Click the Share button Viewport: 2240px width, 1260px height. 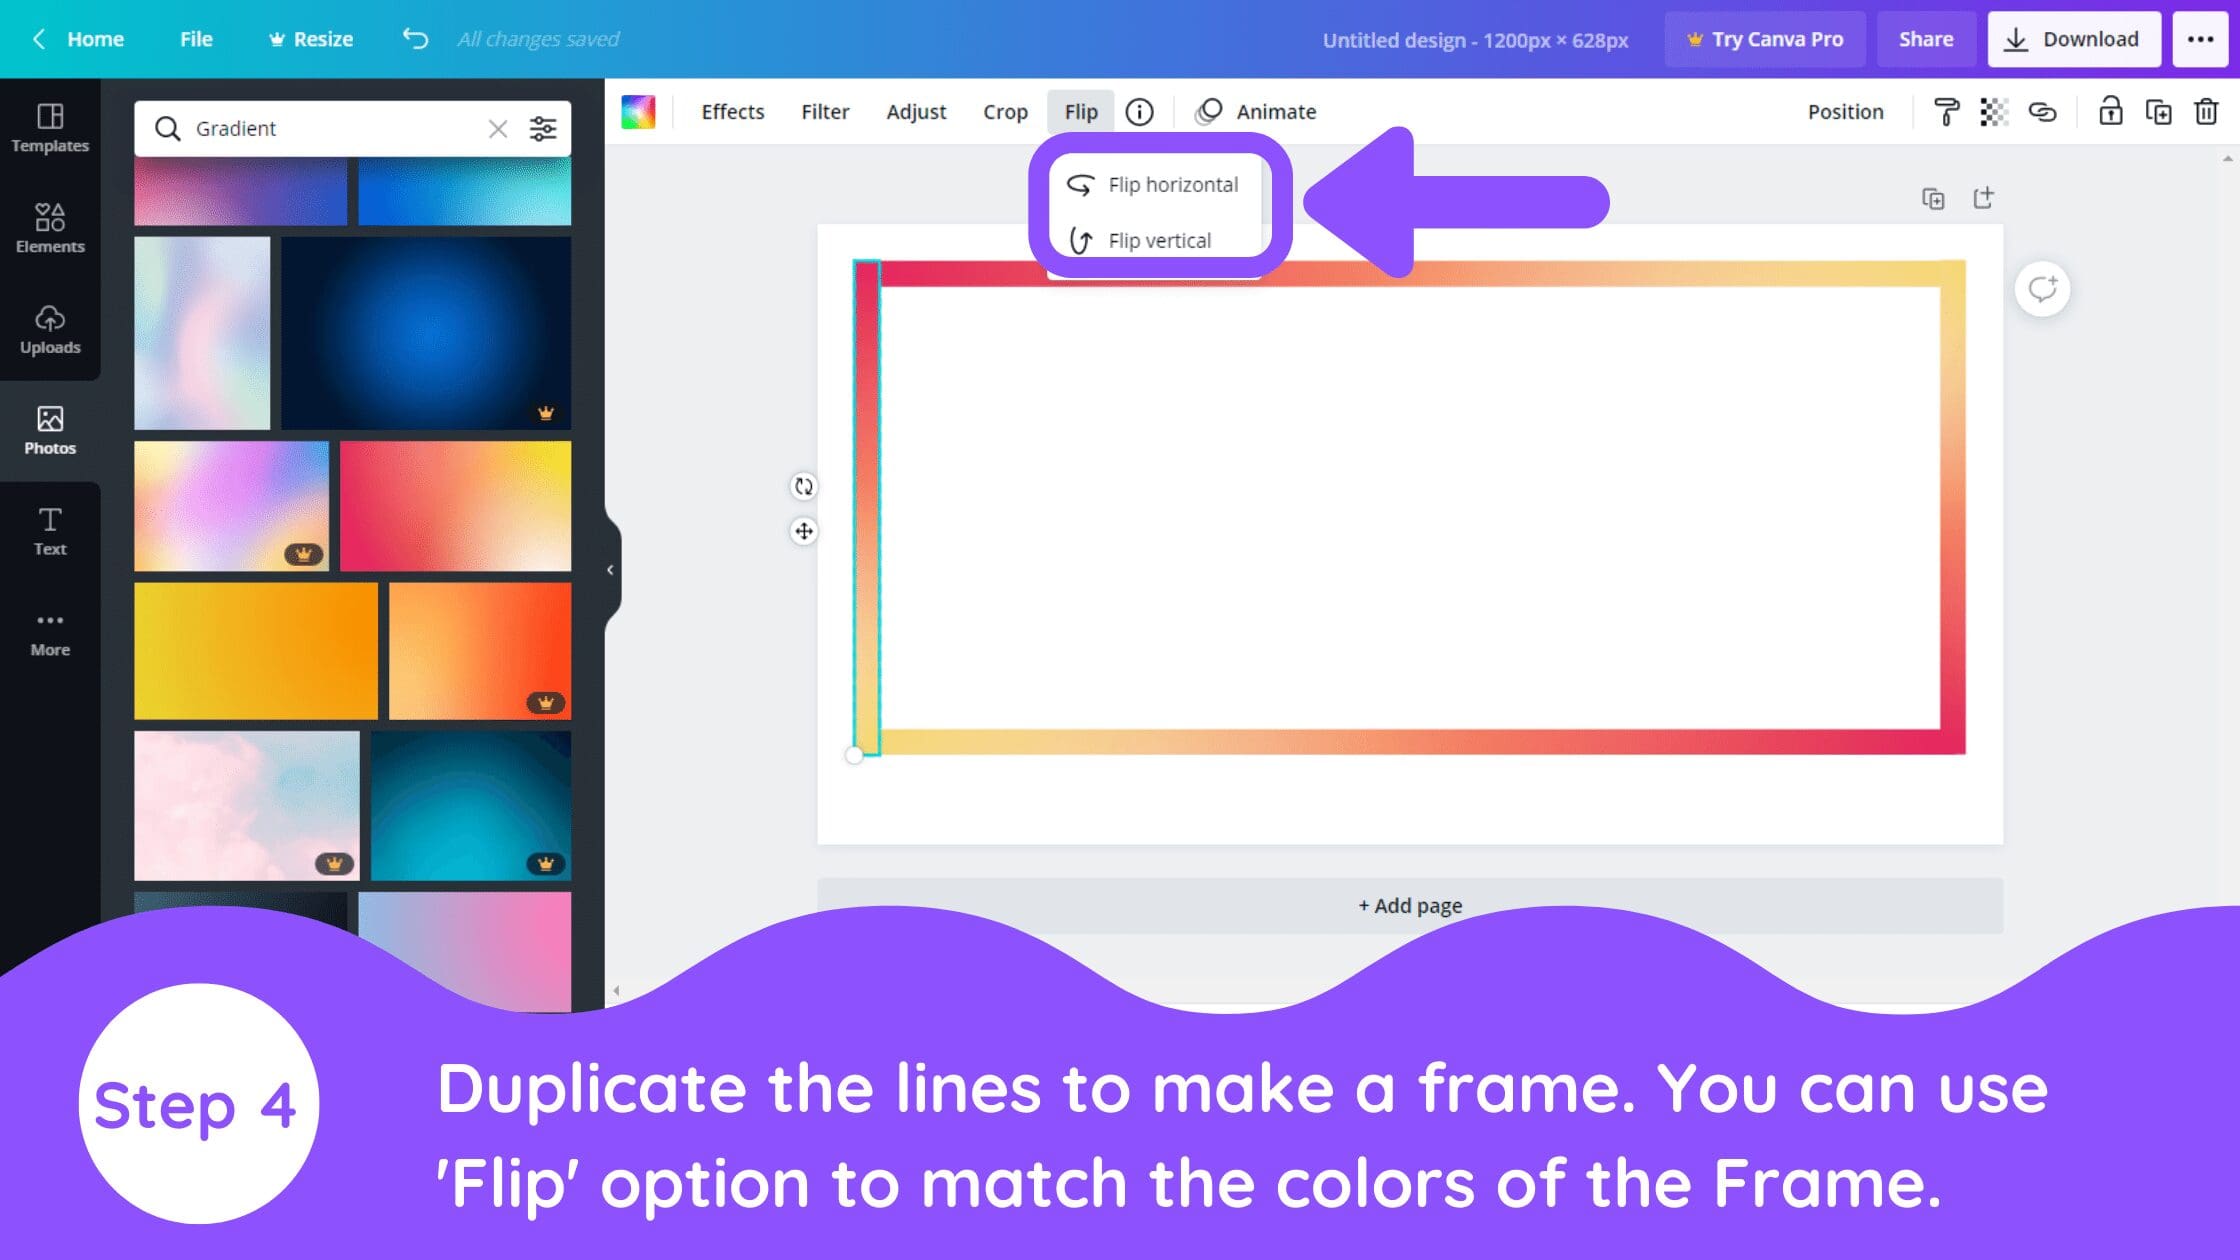[x=1926, y=37]
